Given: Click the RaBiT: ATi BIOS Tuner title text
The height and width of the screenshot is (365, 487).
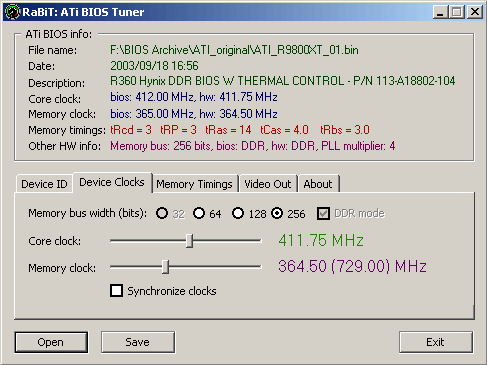Looking at the screenshot, I should point(83,12).
